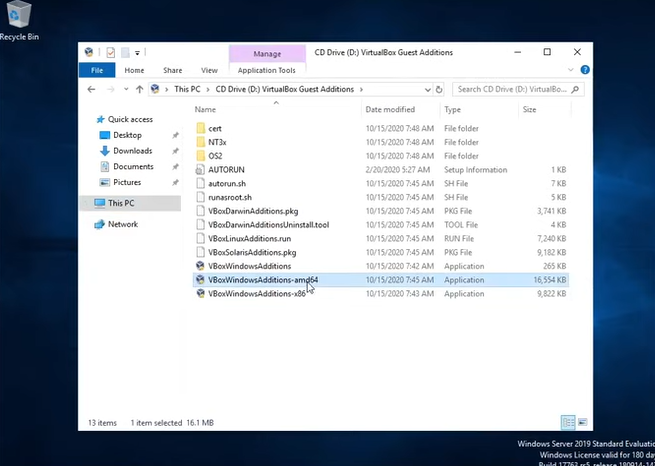
Task: Click the VirtualBox window icon in title bar
Action: coord(89,52)
